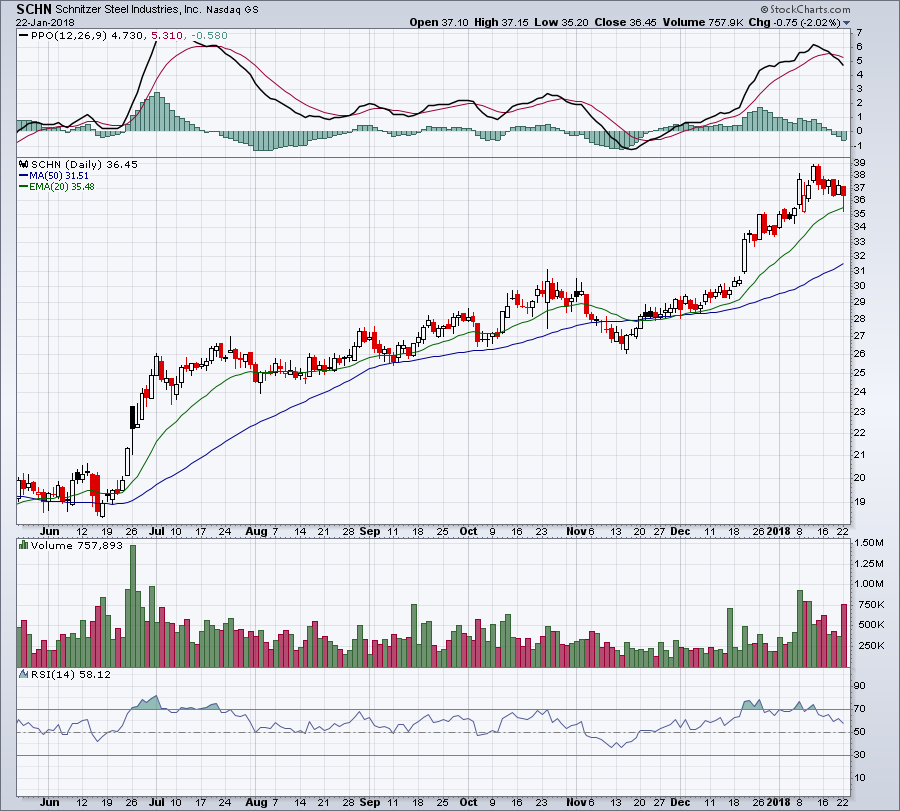Select the MA(50) 31.51 legend entry
Viewport: 900px width, 811px height.
[59, 176]
